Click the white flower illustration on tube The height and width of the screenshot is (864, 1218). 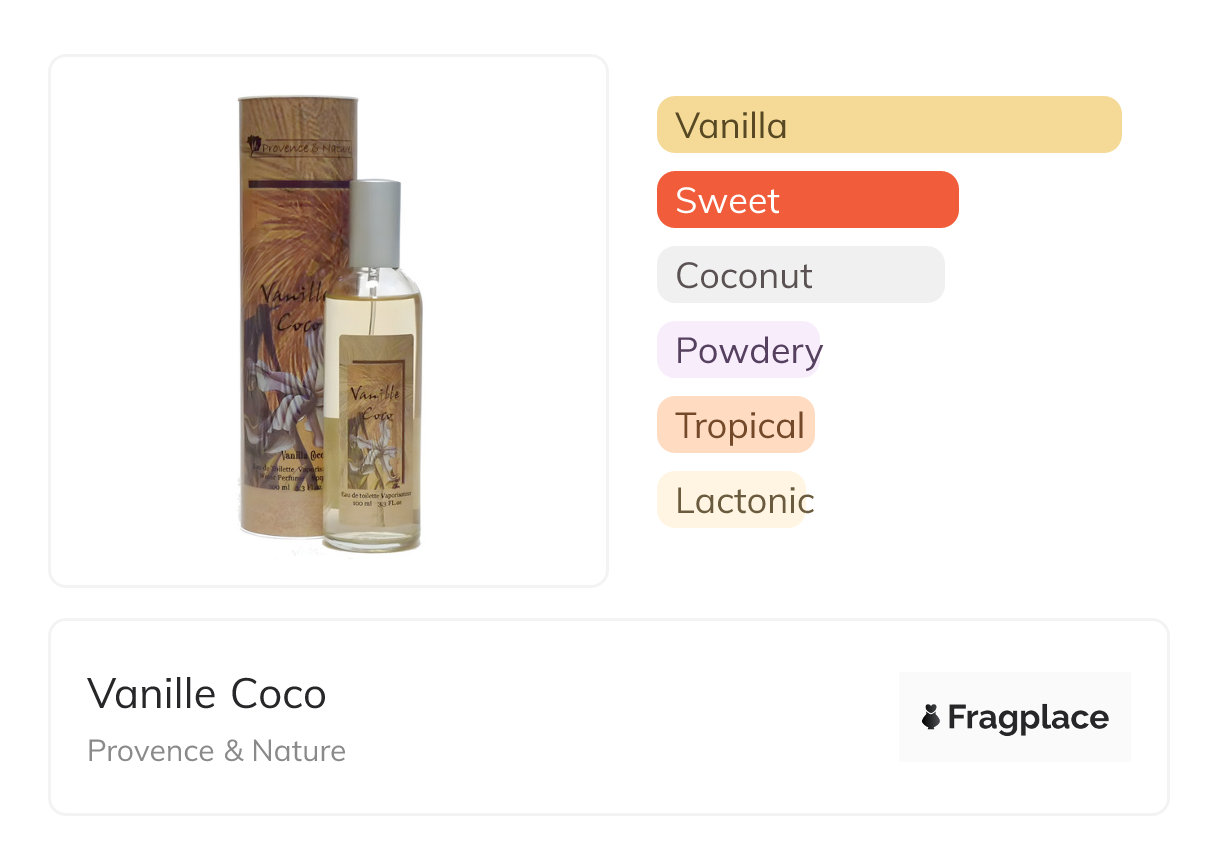(283, 392)
